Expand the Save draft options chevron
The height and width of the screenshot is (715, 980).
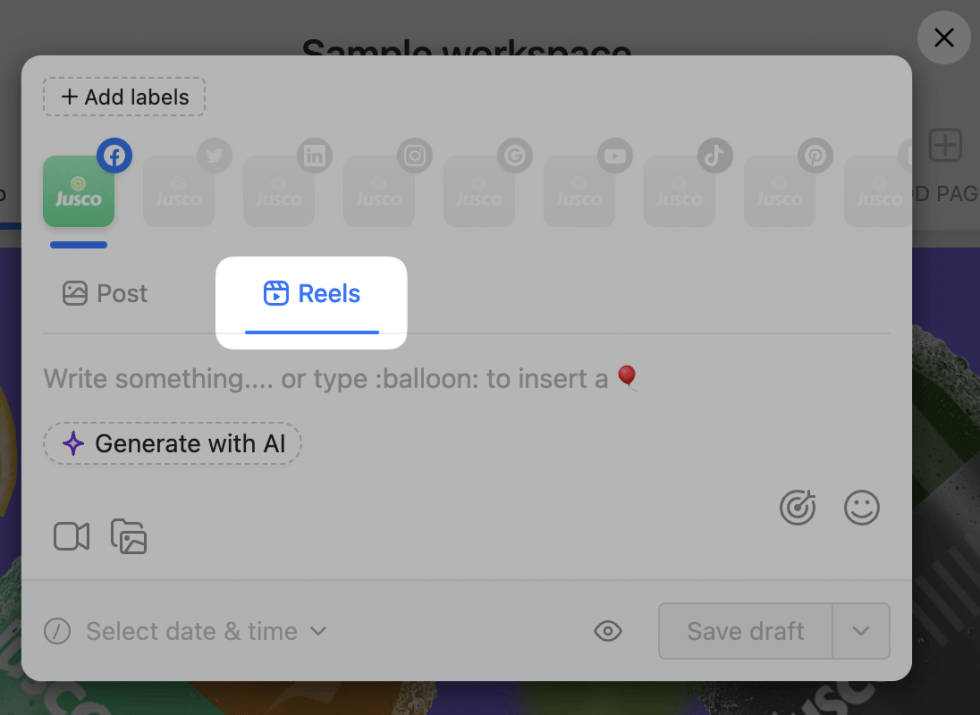click(861, 631)
